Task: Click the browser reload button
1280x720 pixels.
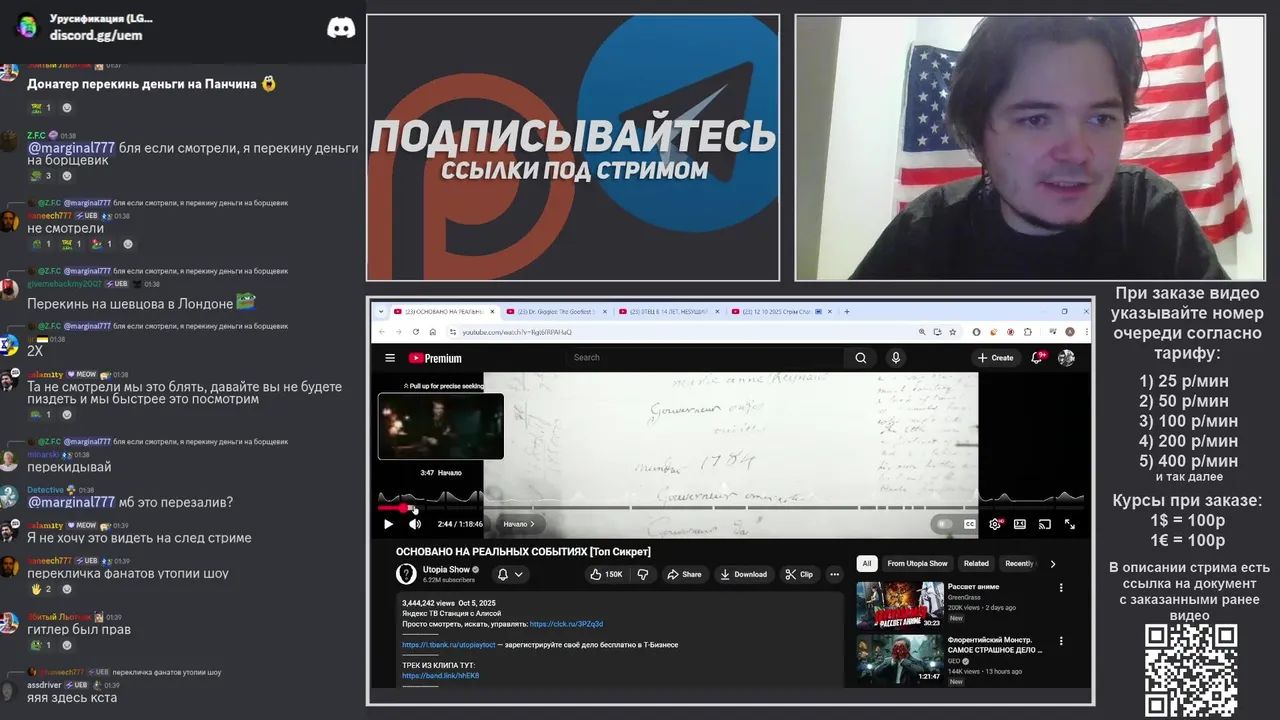Action: 416,332
